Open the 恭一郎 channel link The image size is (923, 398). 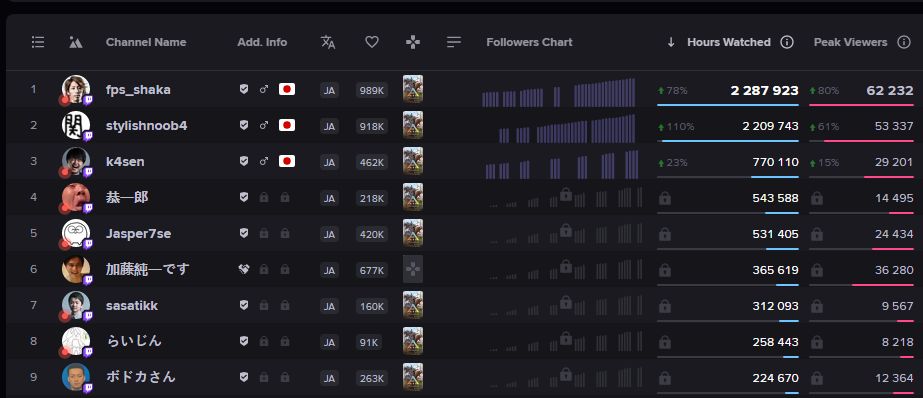click(x=127, y=197)
